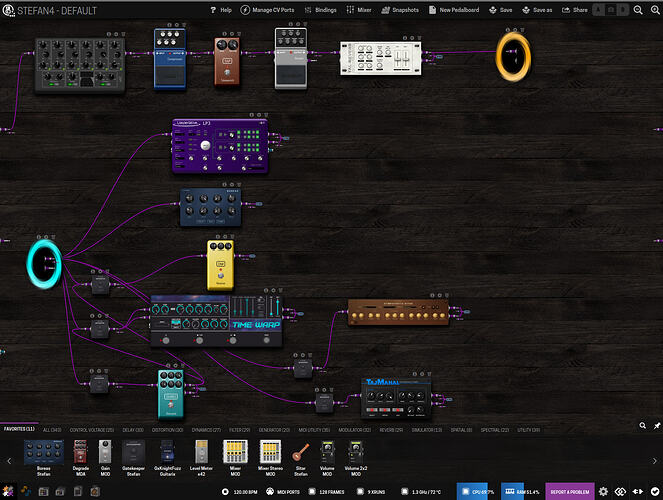
Task: Switch to the Filter plugin tab
Action: coord(239,429)
